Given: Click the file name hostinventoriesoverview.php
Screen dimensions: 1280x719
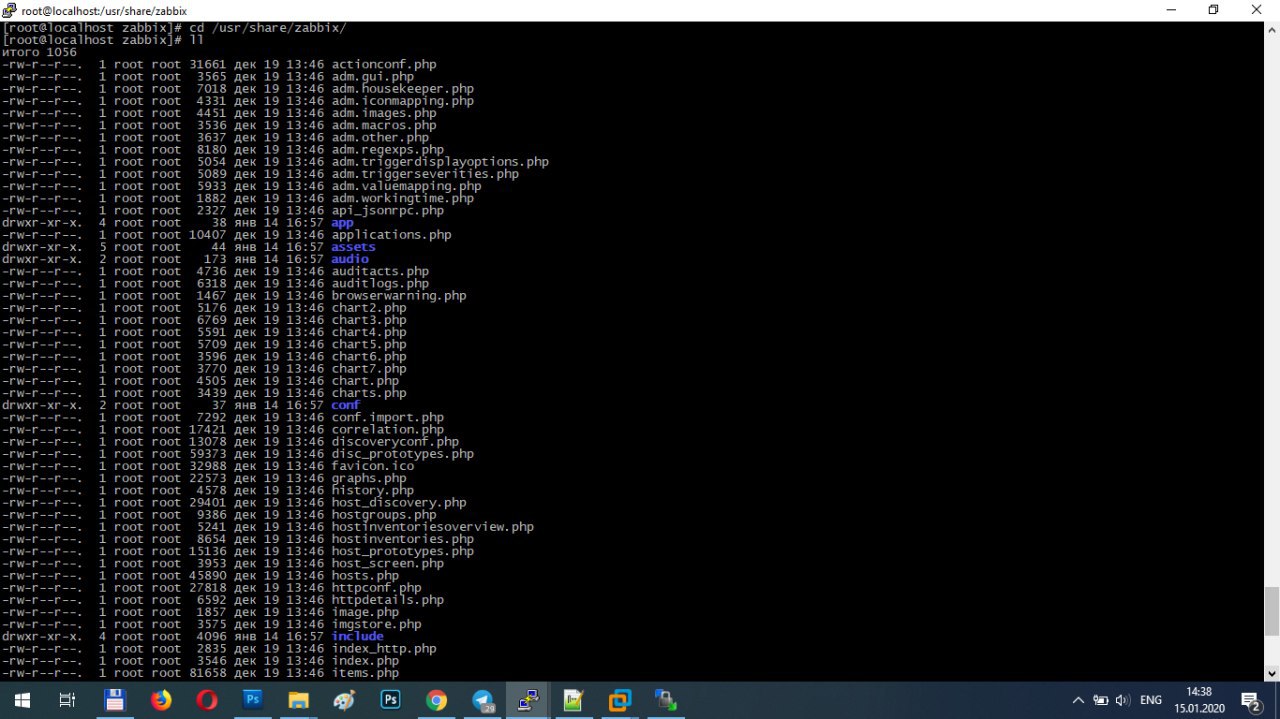Looking at the screenshot, I should click(x=433, y=527).
